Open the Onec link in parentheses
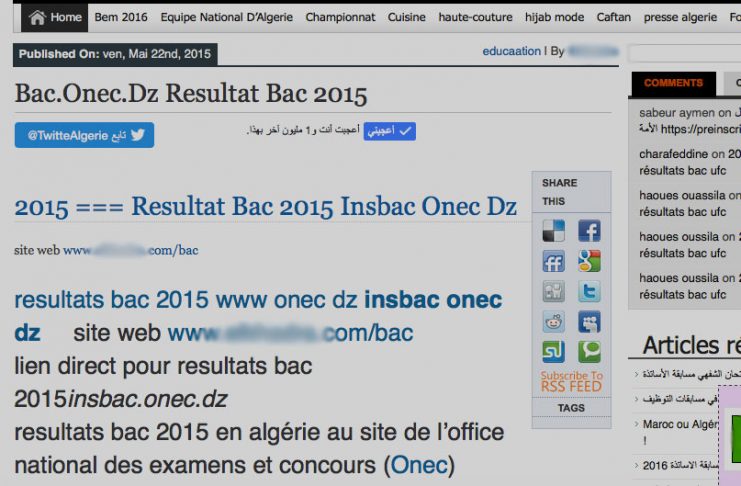741x486 pixels. coord(419,465)
